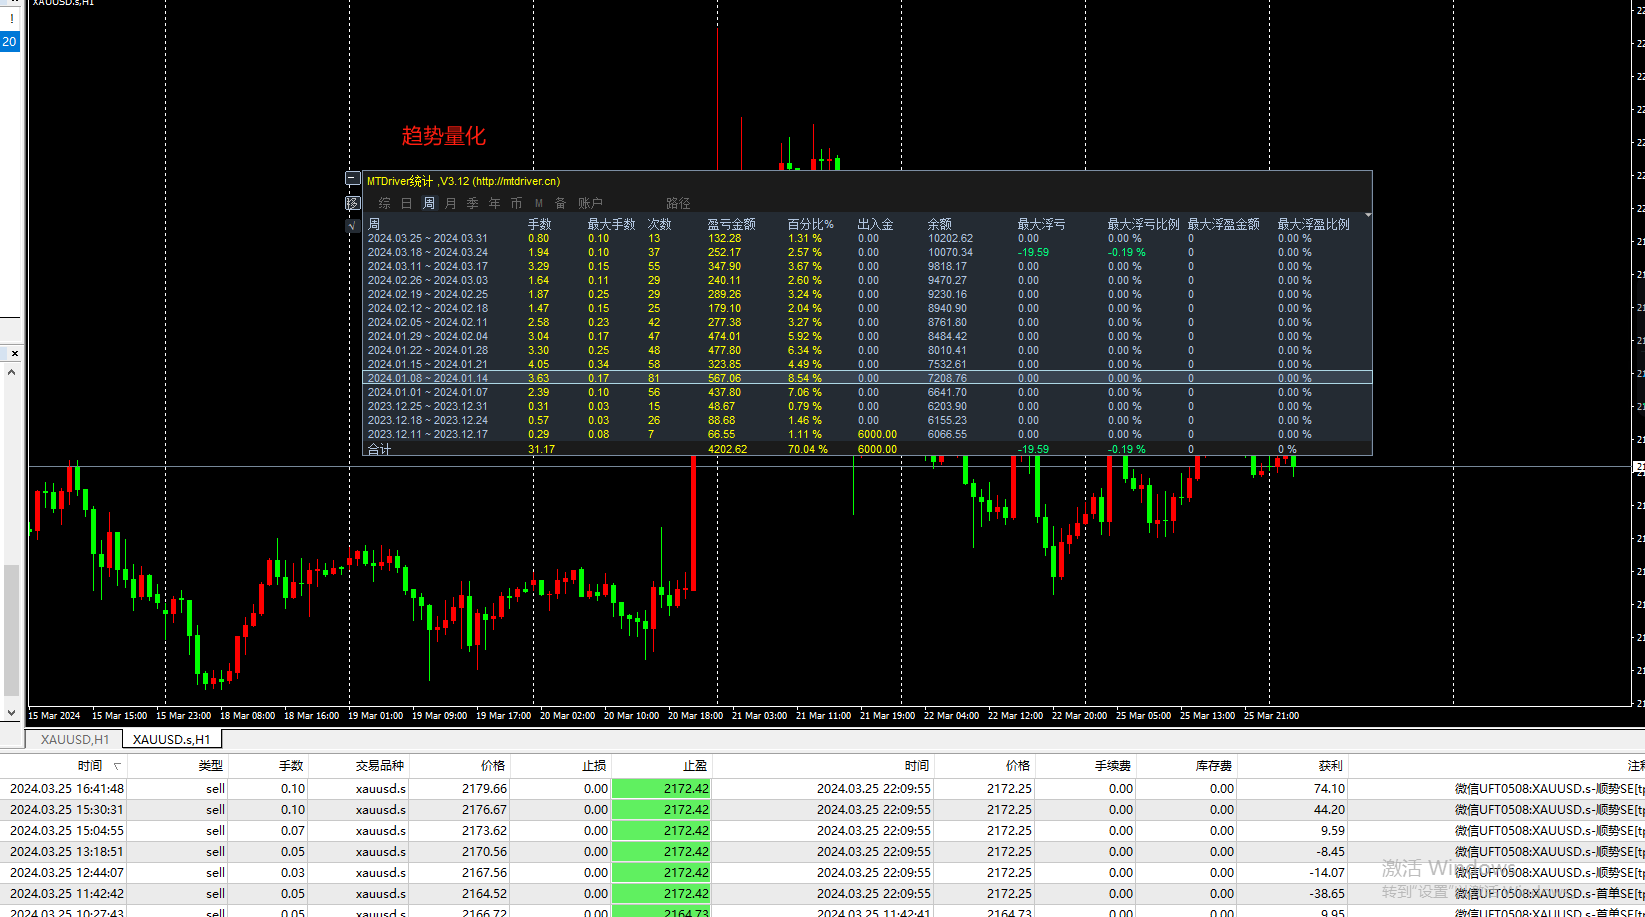
Task: Select the week row 2024.02.26 ~ 2024.03.03
Action: click(867, 280)
